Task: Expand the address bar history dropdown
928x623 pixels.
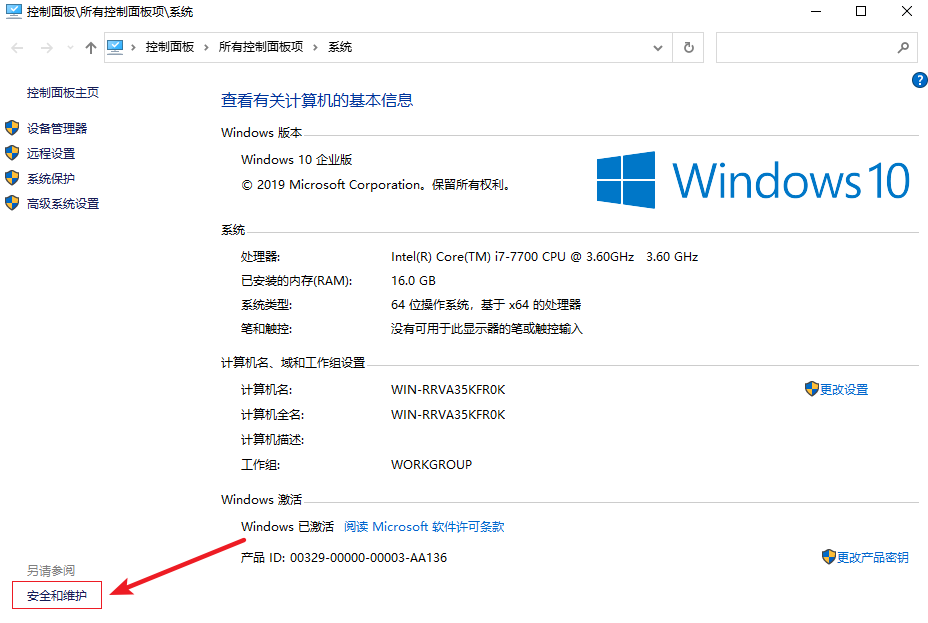Action: pyautogui.click(x=657, y=47)
